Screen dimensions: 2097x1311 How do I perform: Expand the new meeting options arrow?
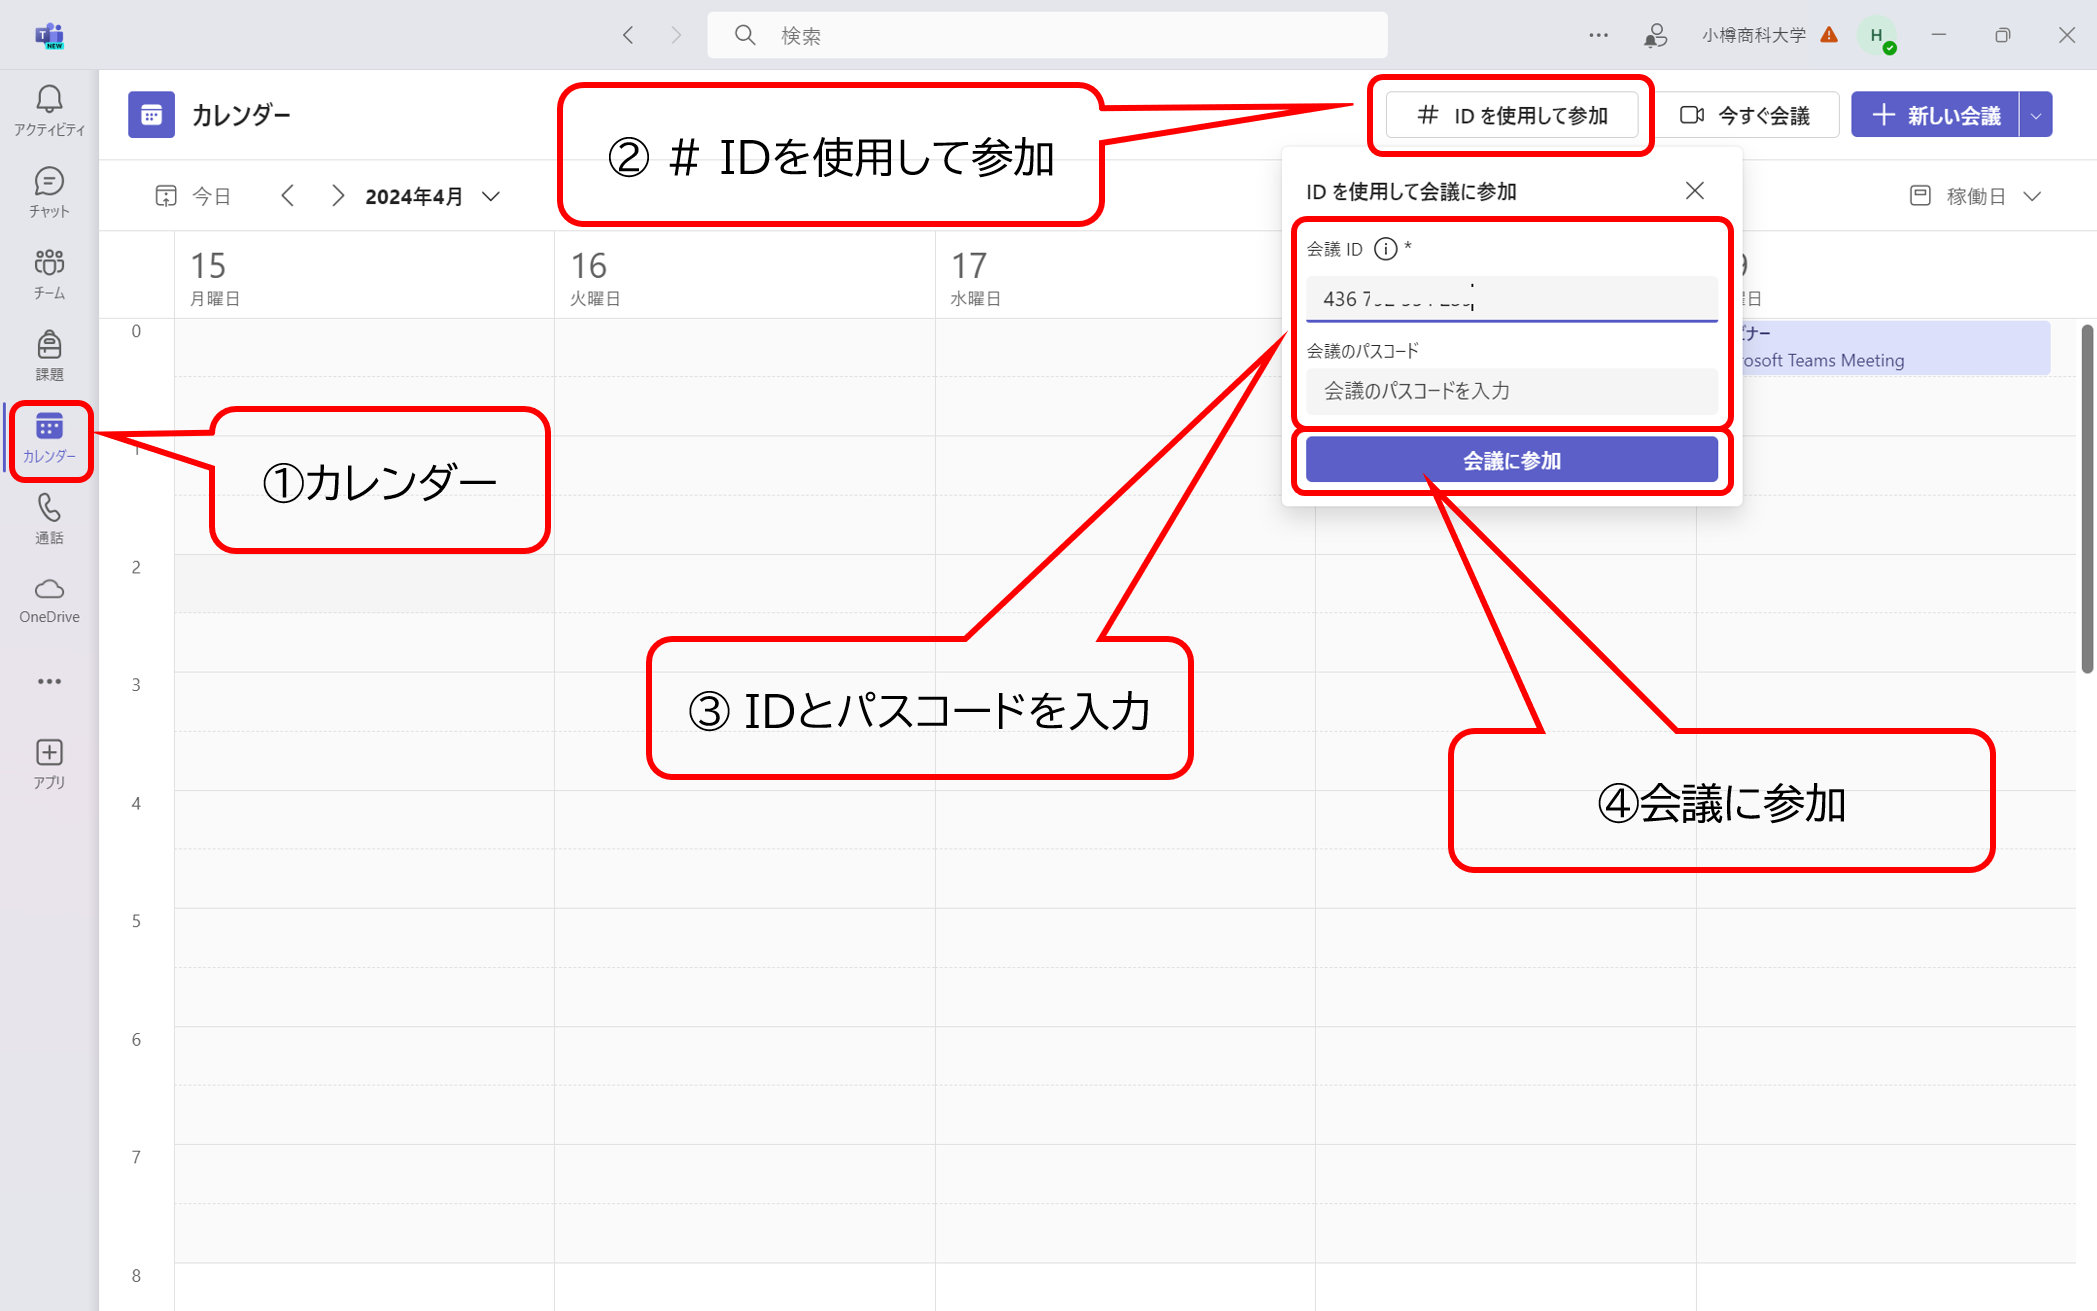2036,115
